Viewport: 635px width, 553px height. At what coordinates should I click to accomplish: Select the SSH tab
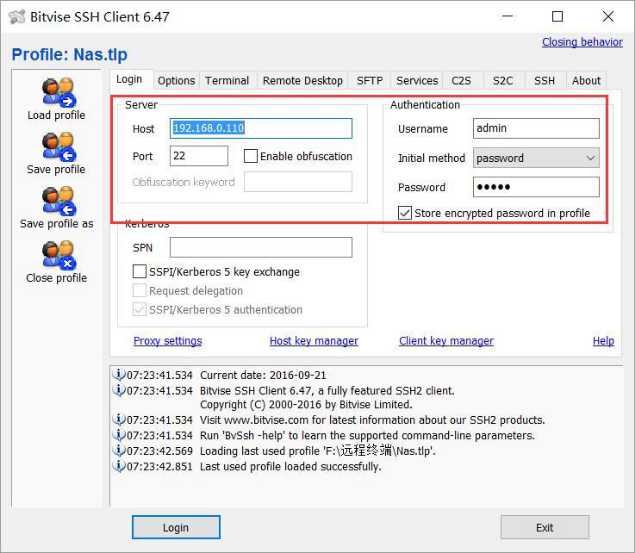pos(544,81)
